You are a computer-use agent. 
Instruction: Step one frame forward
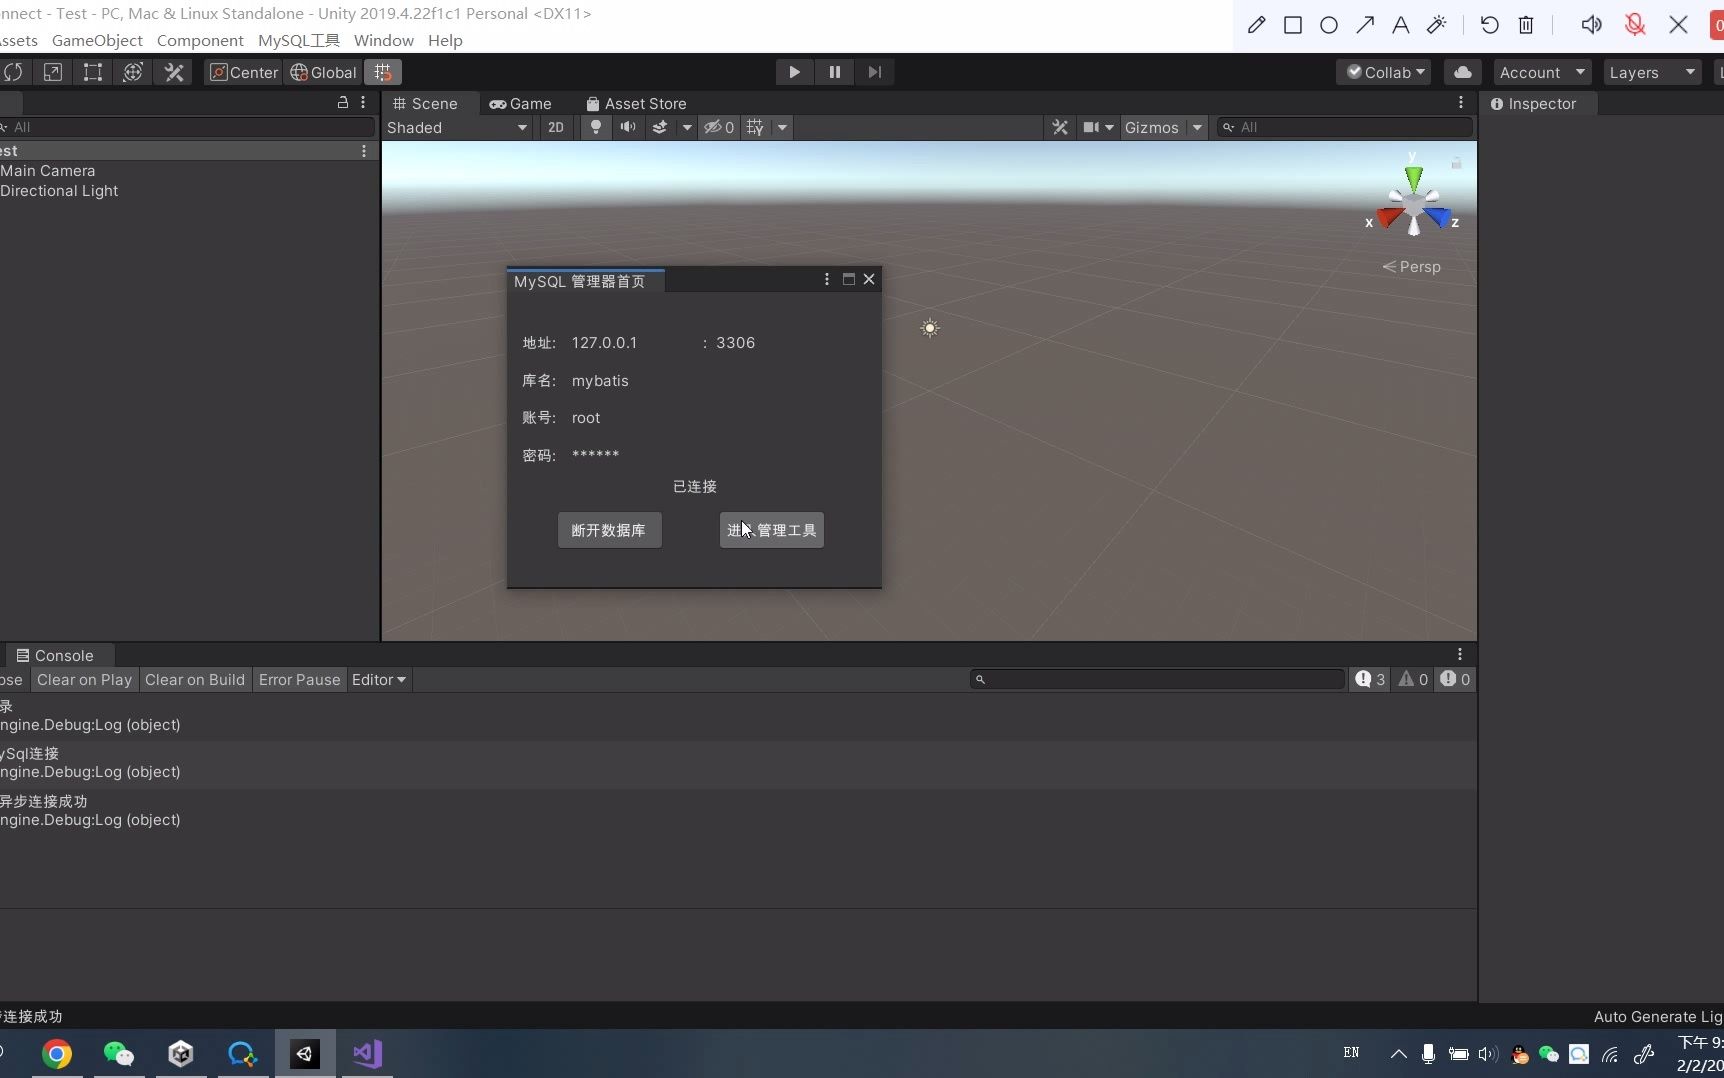(x=874, y=72)
